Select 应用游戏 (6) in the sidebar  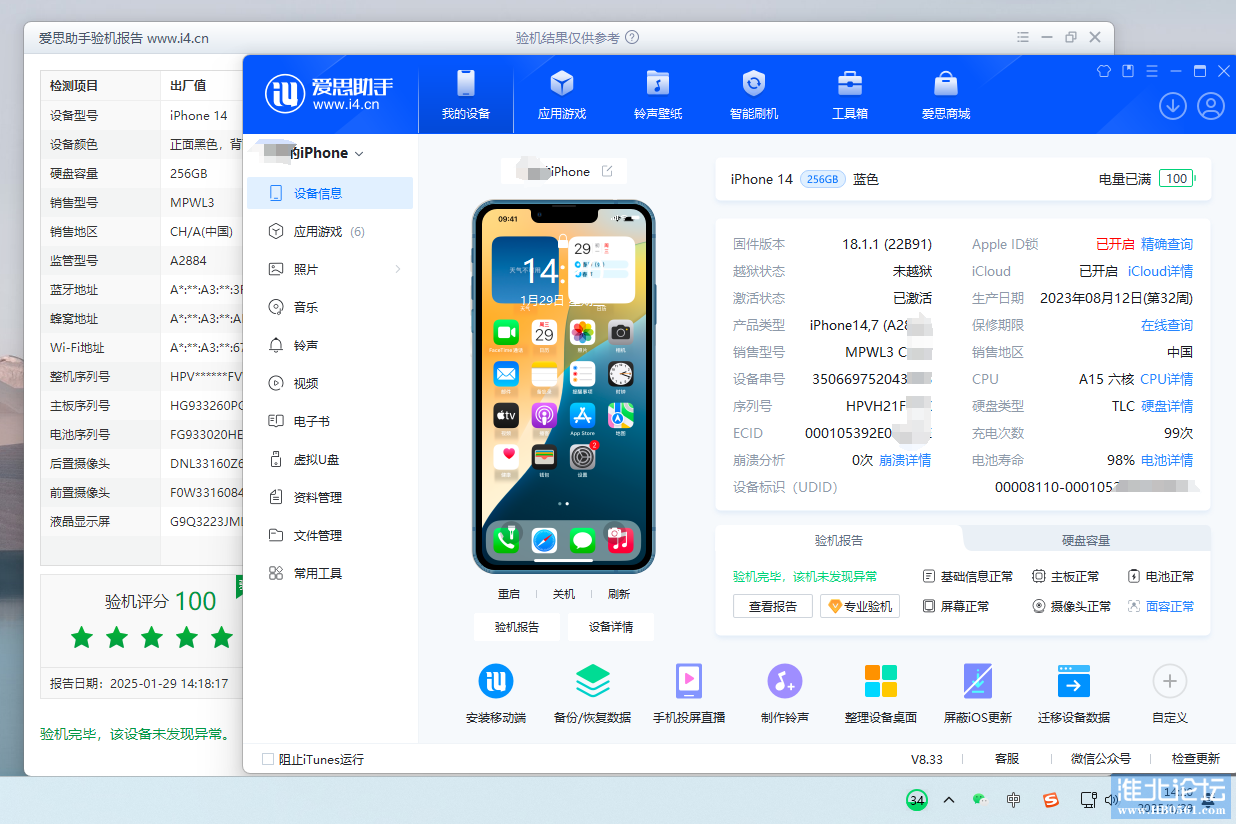point(330,231)
